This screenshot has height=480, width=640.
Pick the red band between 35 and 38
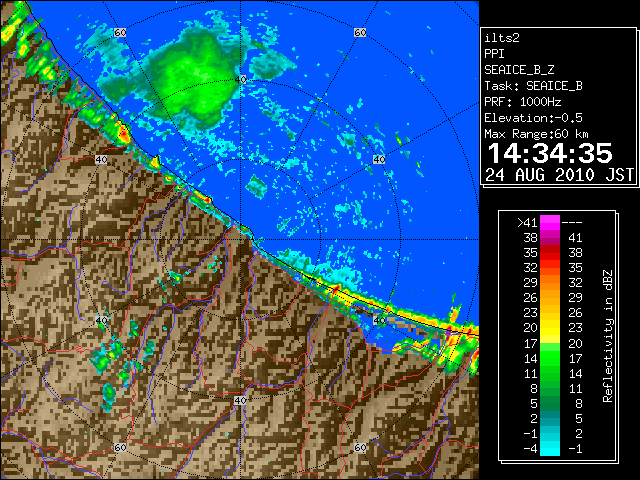tap(550, 253)
